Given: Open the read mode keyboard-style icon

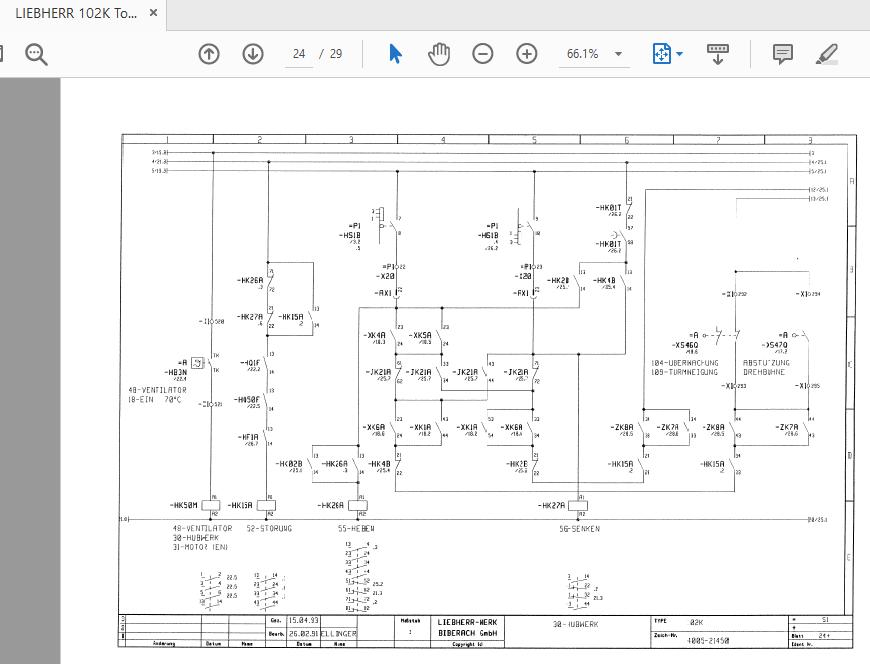Looking at the screenshot, I should (717, 54).
